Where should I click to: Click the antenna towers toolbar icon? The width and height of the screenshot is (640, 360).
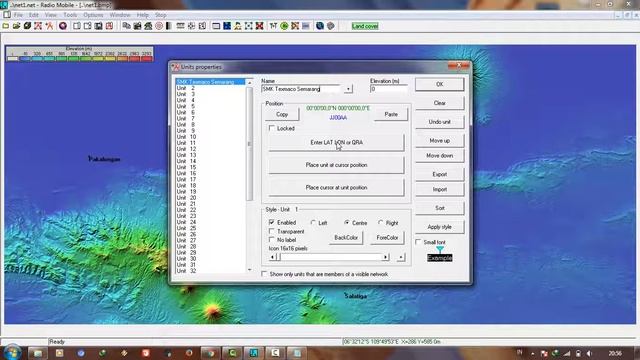(x=273, y=26)
